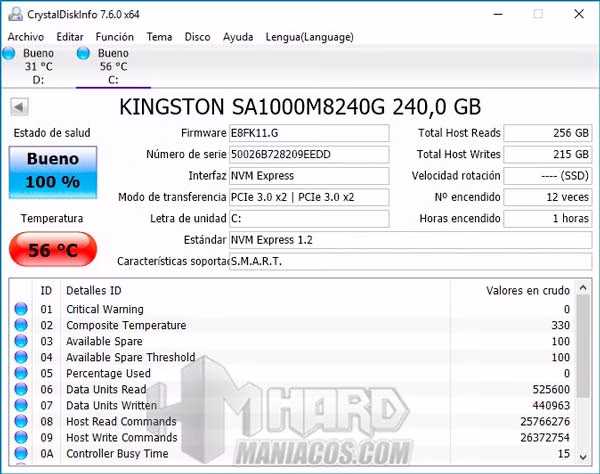Go to previous disk with left arrow
The height and width of the screenshot is (474, 600).
click(20, 107)
